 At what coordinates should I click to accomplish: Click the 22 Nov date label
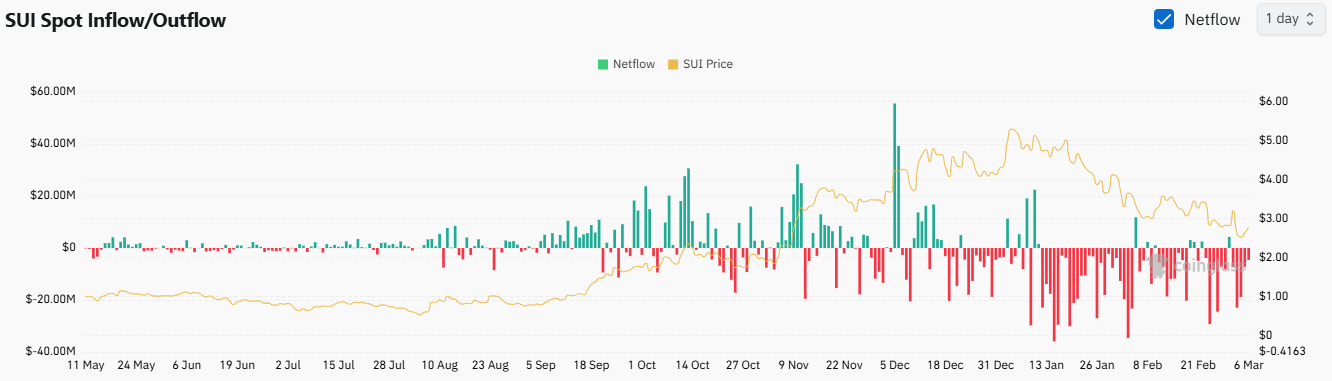tap(845, 366)
